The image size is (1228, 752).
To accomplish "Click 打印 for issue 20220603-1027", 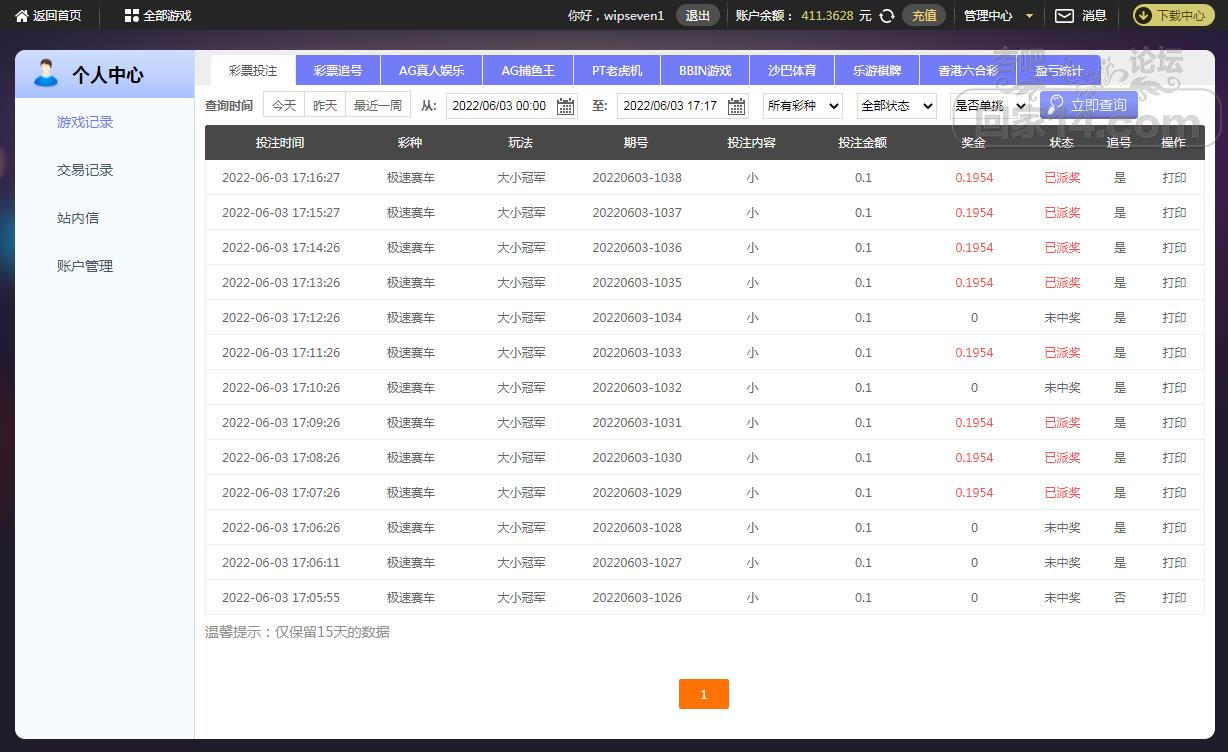I will tap(1175, 563).
